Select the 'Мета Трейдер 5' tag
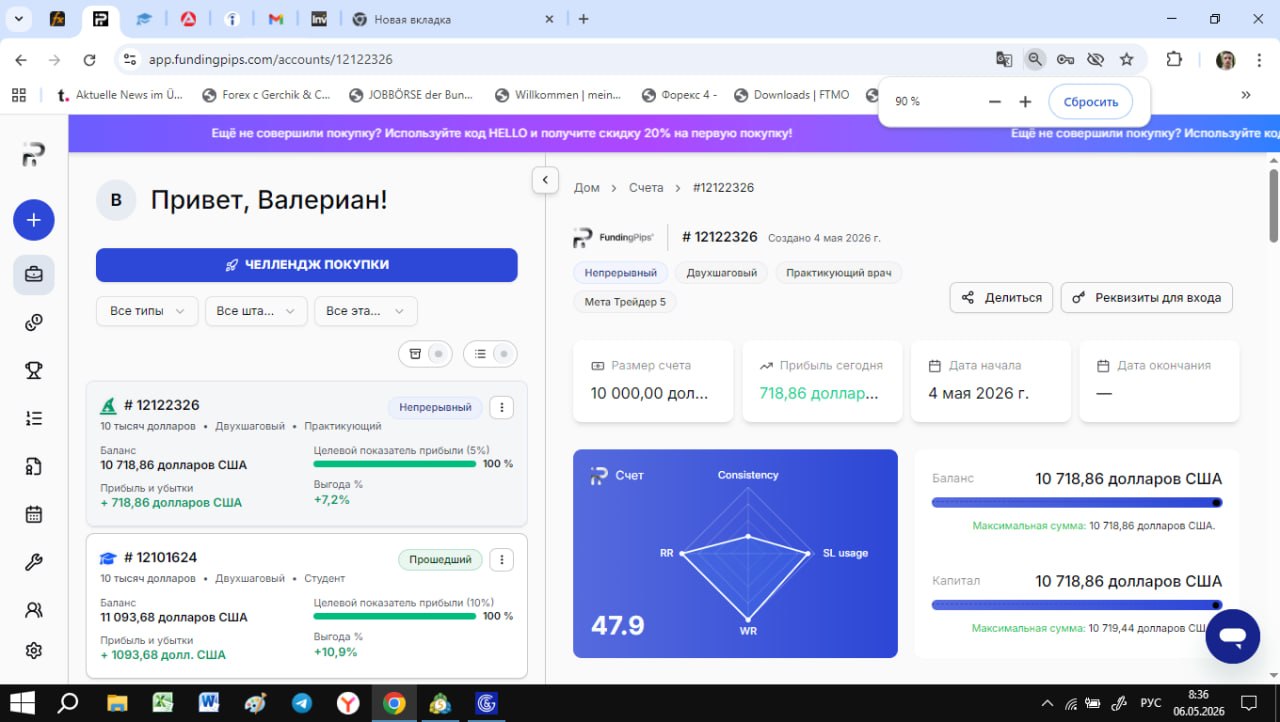 625,302
